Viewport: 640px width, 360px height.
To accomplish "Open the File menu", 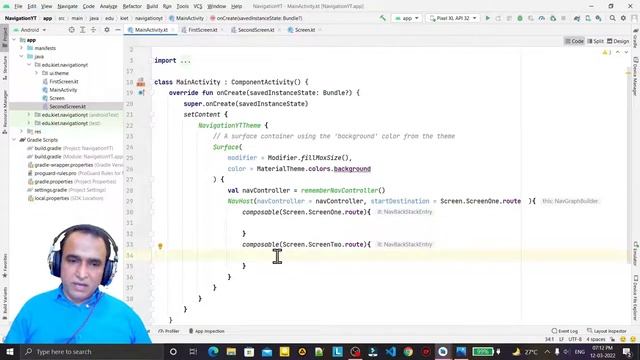I will (x=18, y=6).
